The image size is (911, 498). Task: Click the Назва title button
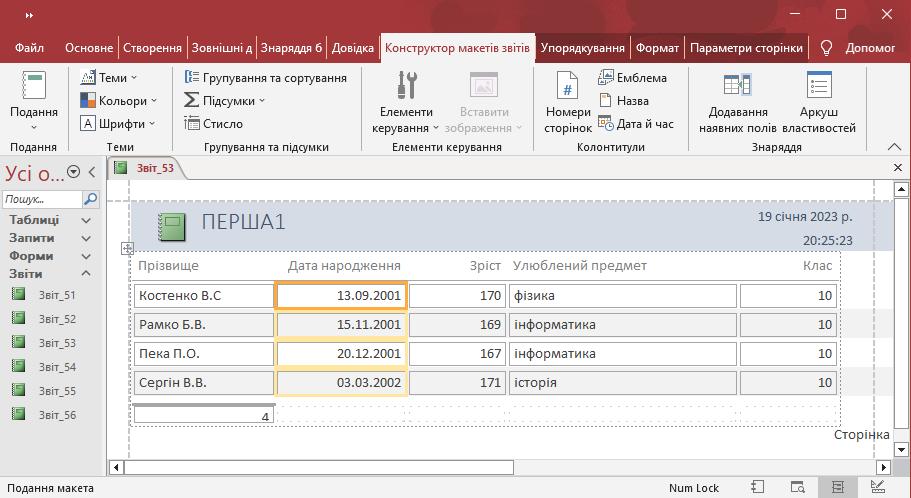pyautogui.click(x=623, y=101)
